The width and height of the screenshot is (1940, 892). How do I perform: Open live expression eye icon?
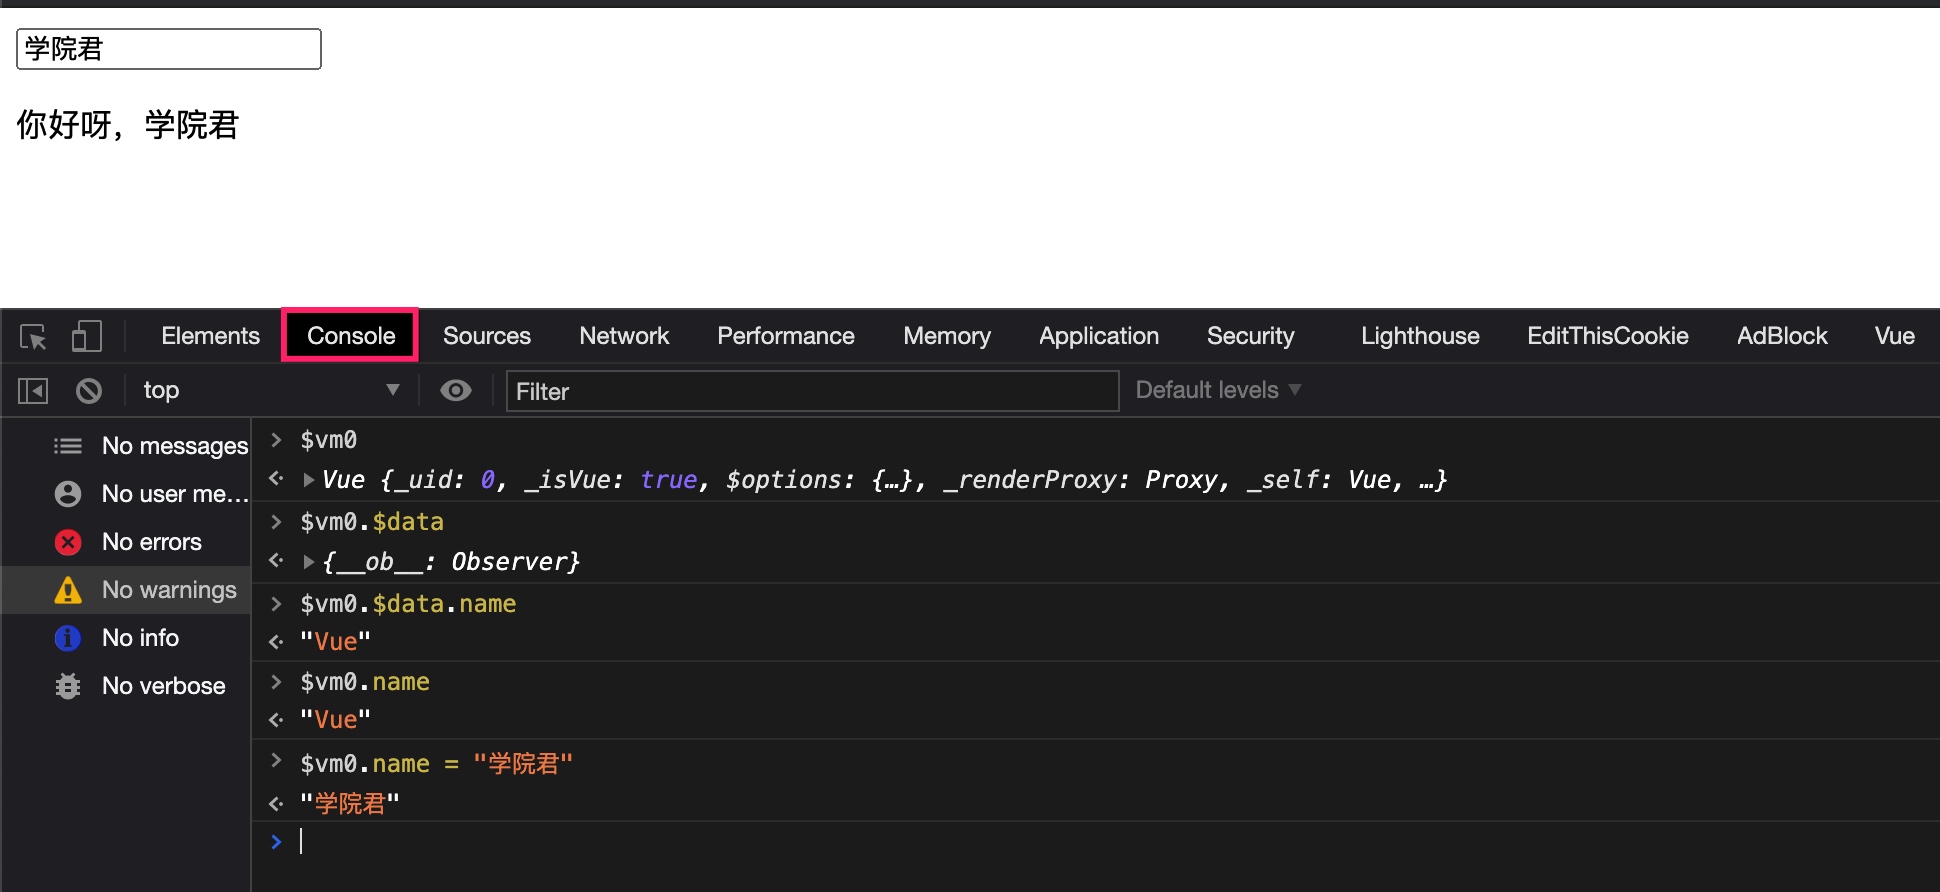[456, 390]
